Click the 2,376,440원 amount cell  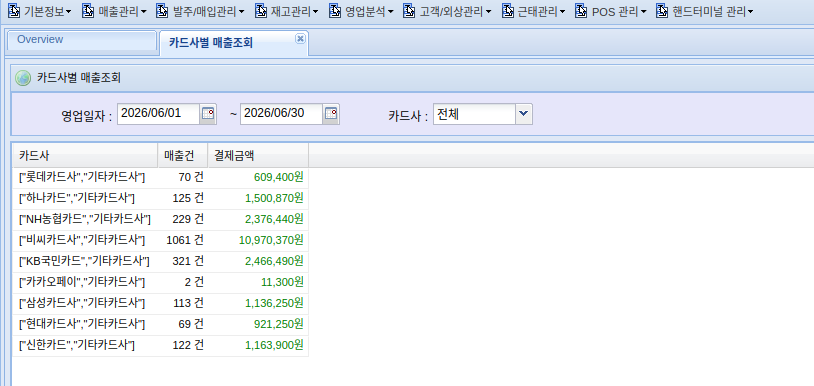(x=258, y=219)
